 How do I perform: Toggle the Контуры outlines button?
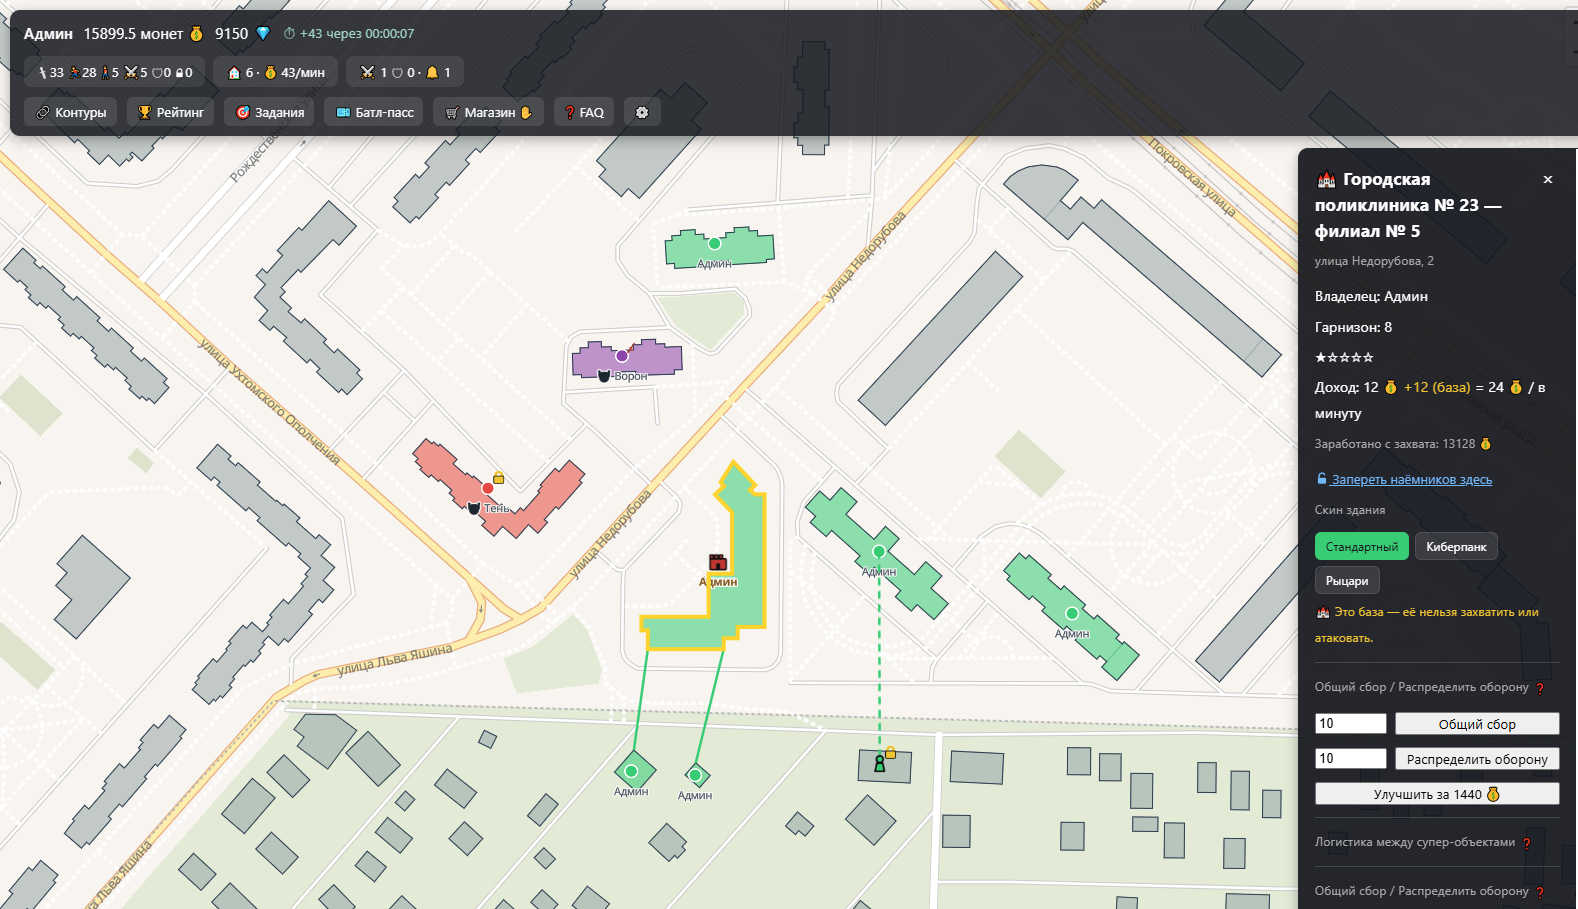(71, 112)
